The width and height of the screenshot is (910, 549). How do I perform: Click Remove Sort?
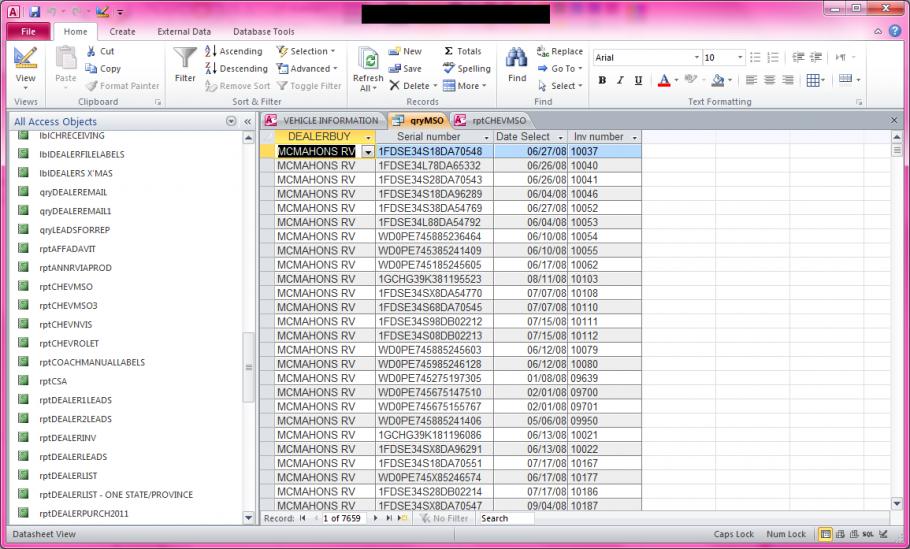coord(237,86)
